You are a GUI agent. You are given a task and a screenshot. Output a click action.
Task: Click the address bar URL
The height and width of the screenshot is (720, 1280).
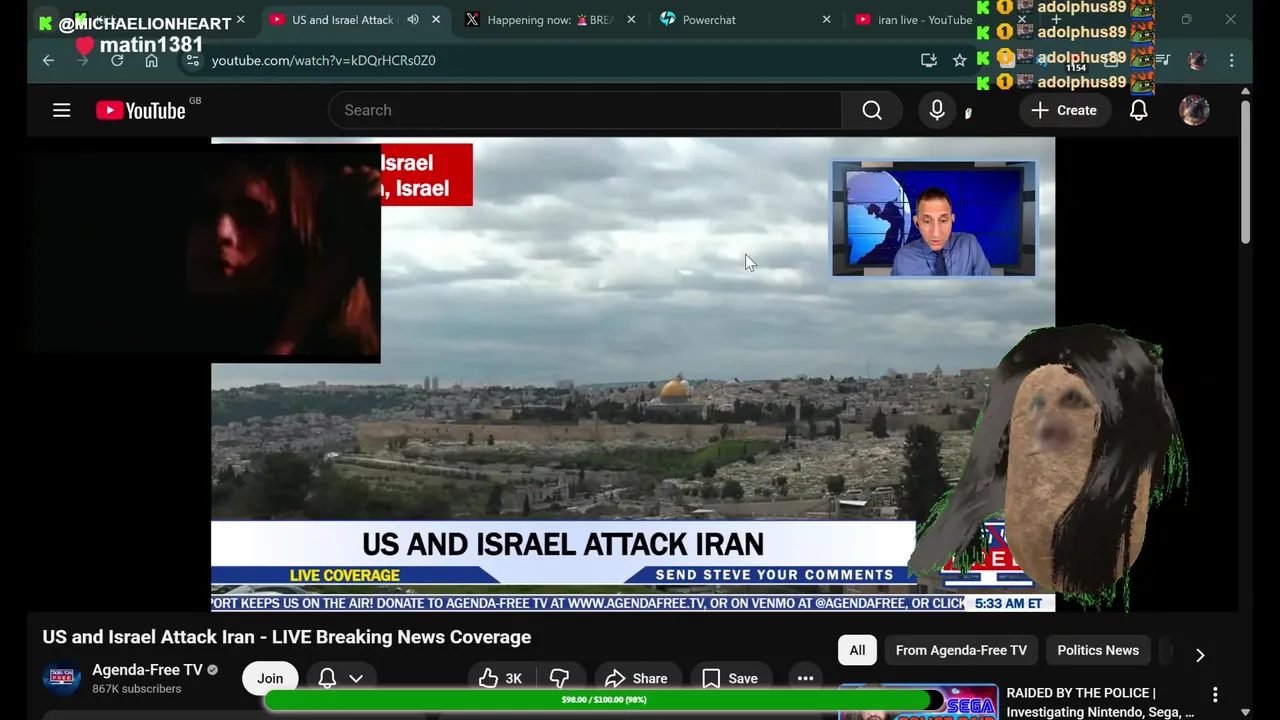pos(323,60)
